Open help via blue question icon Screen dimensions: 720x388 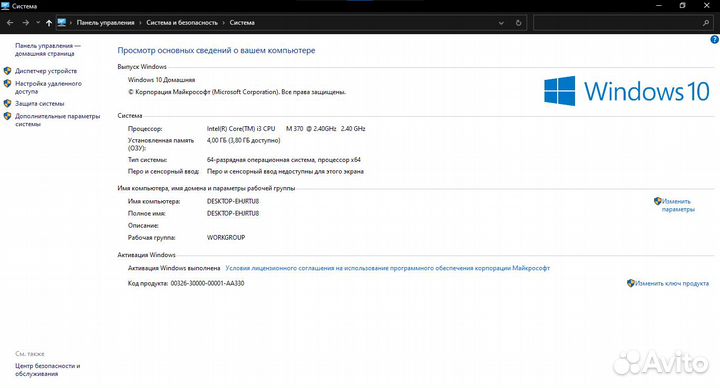point(714,39)
